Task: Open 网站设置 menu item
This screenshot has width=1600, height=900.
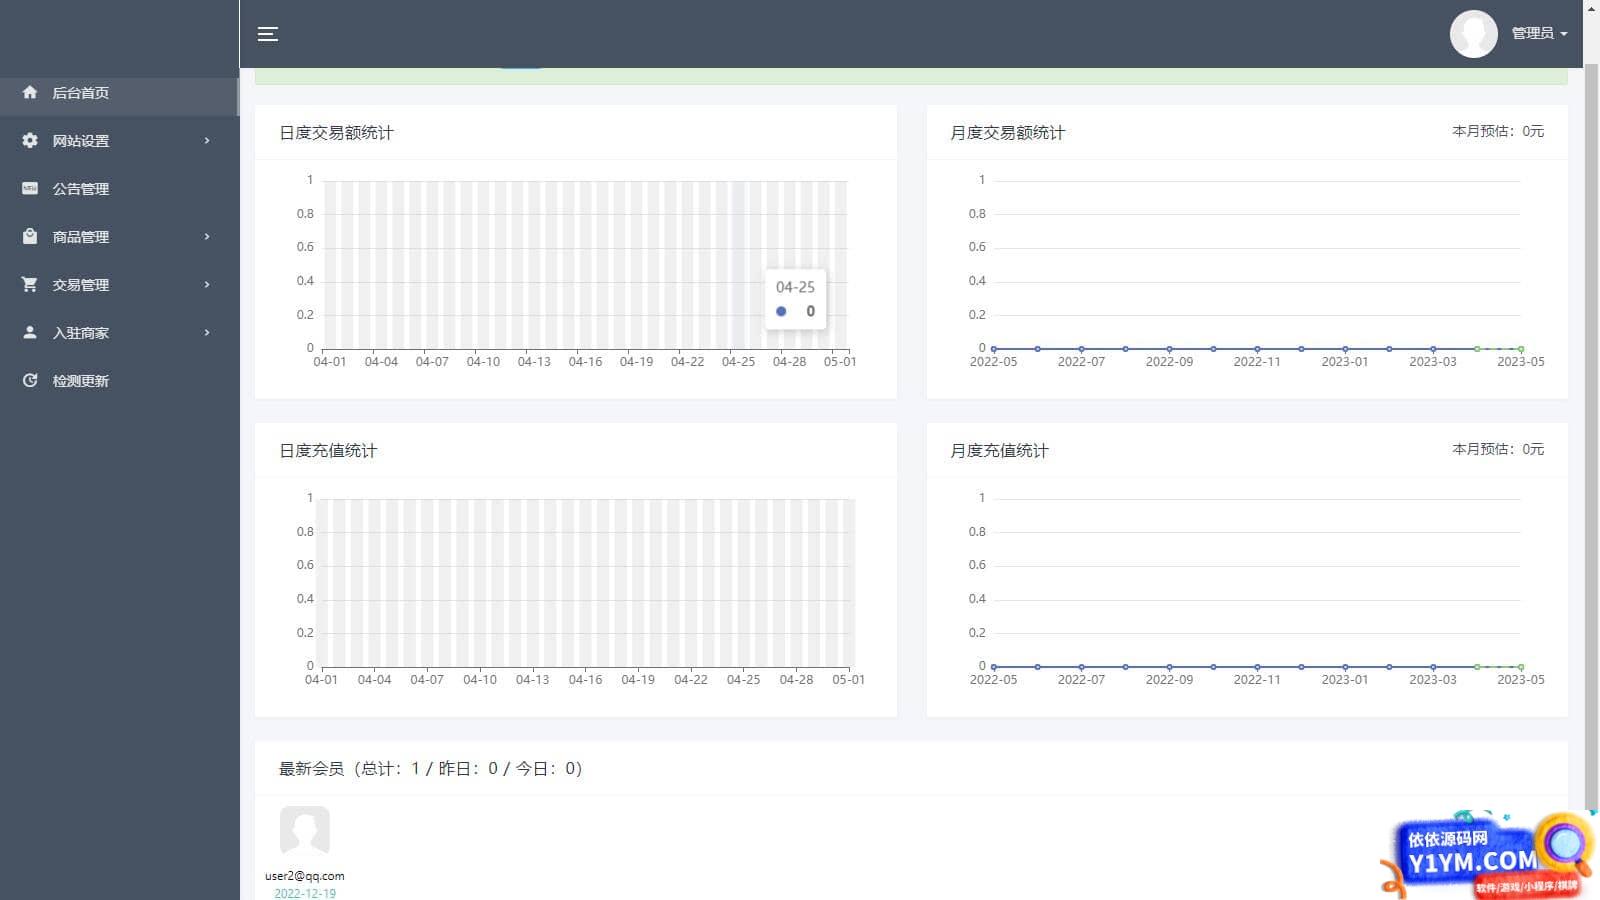Action: (x=119, y=141)
